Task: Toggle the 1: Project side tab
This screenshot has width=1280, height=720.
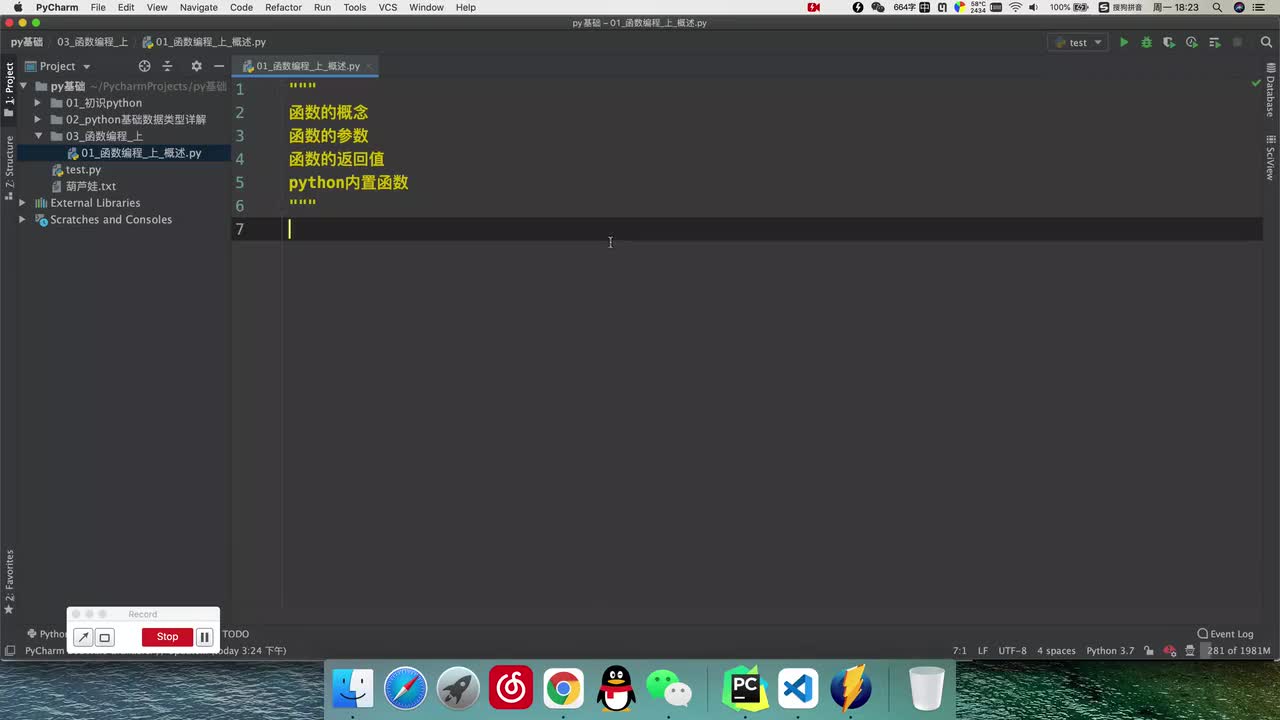Action: [9, 90]
